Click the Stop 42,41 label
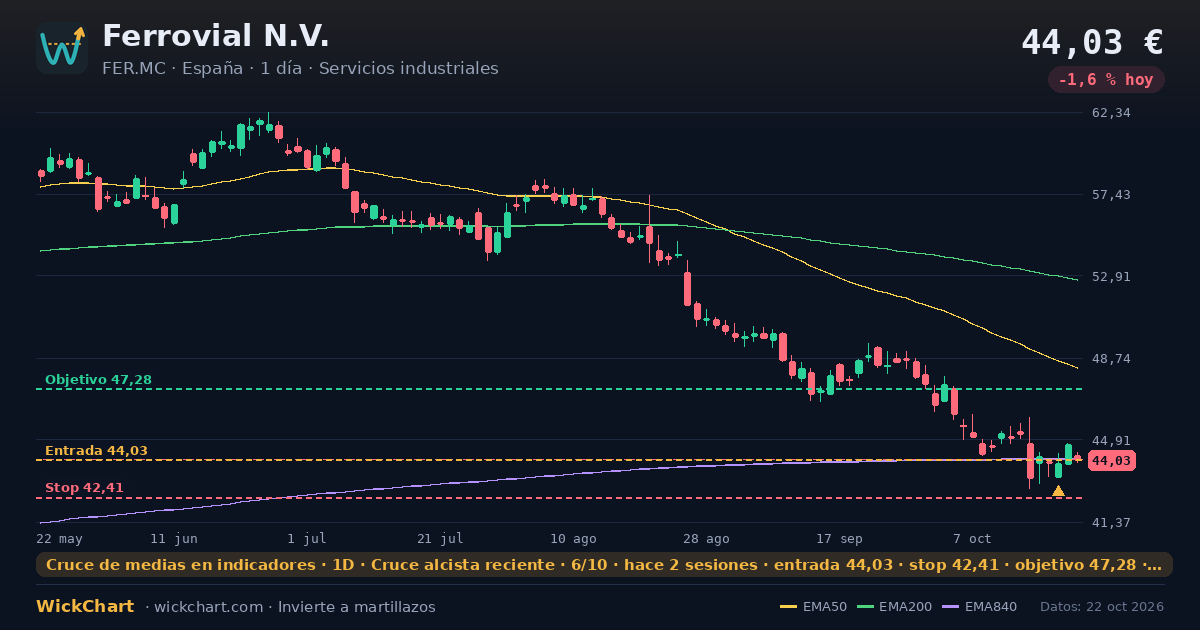The width and height of the screenshot is (1200, 630). tap(84, 488)
